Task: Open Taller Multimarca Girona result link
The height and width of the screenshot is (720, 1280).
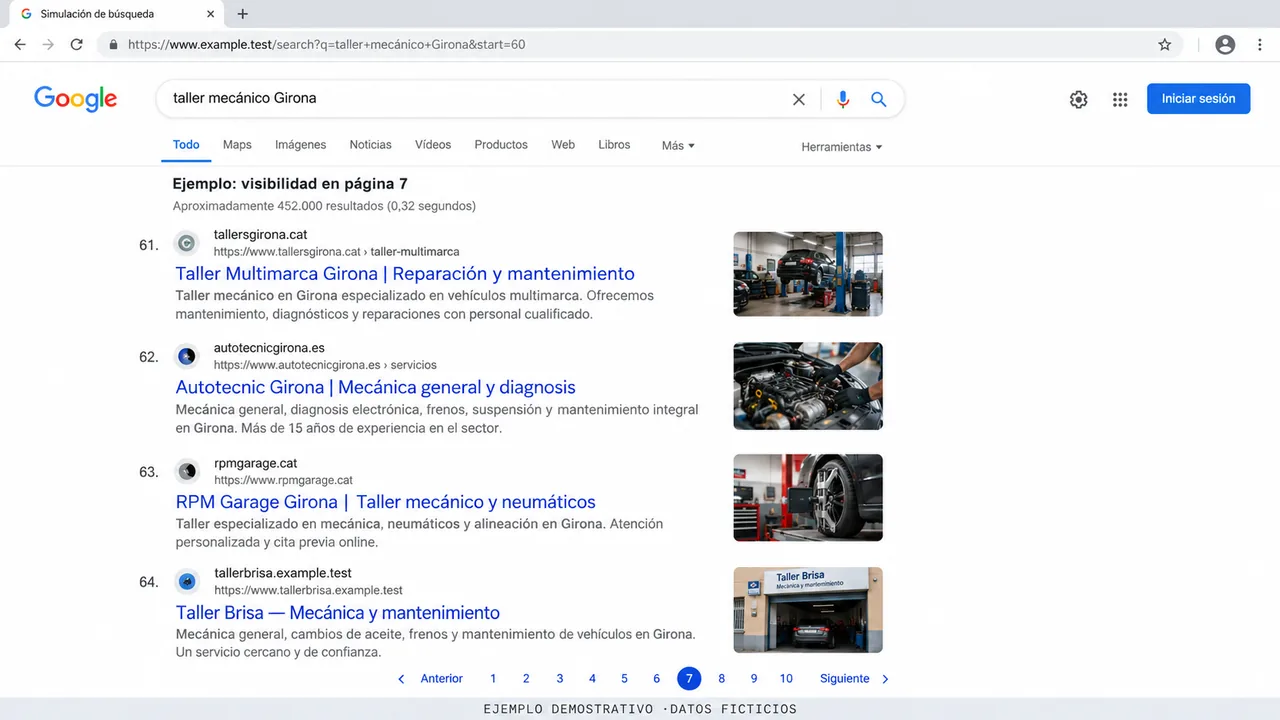Action: [x=405, y=274]
